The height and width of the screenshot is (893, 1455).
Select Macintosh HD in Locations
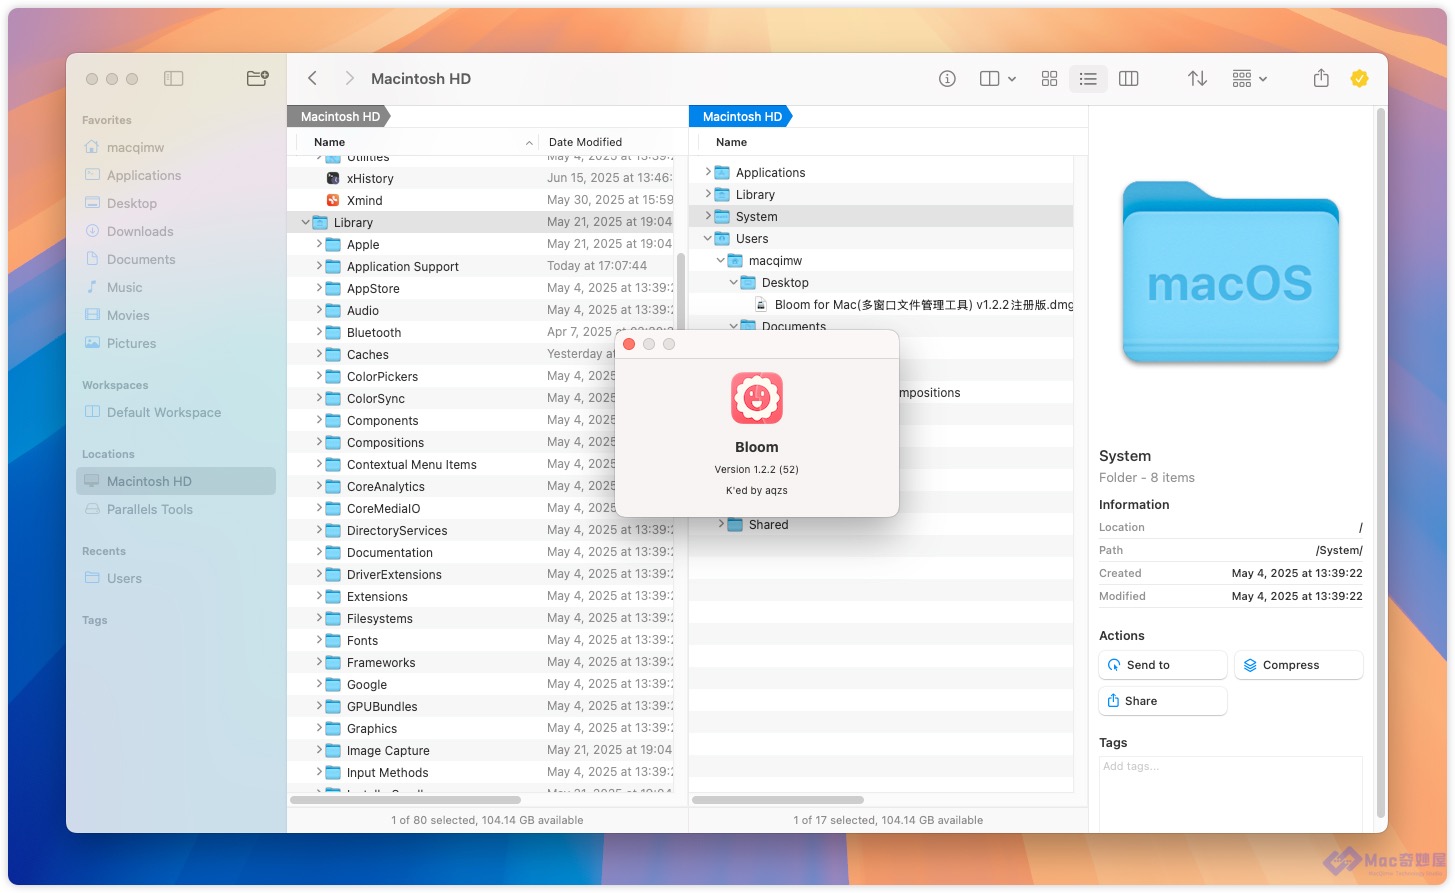click(176, 481)
